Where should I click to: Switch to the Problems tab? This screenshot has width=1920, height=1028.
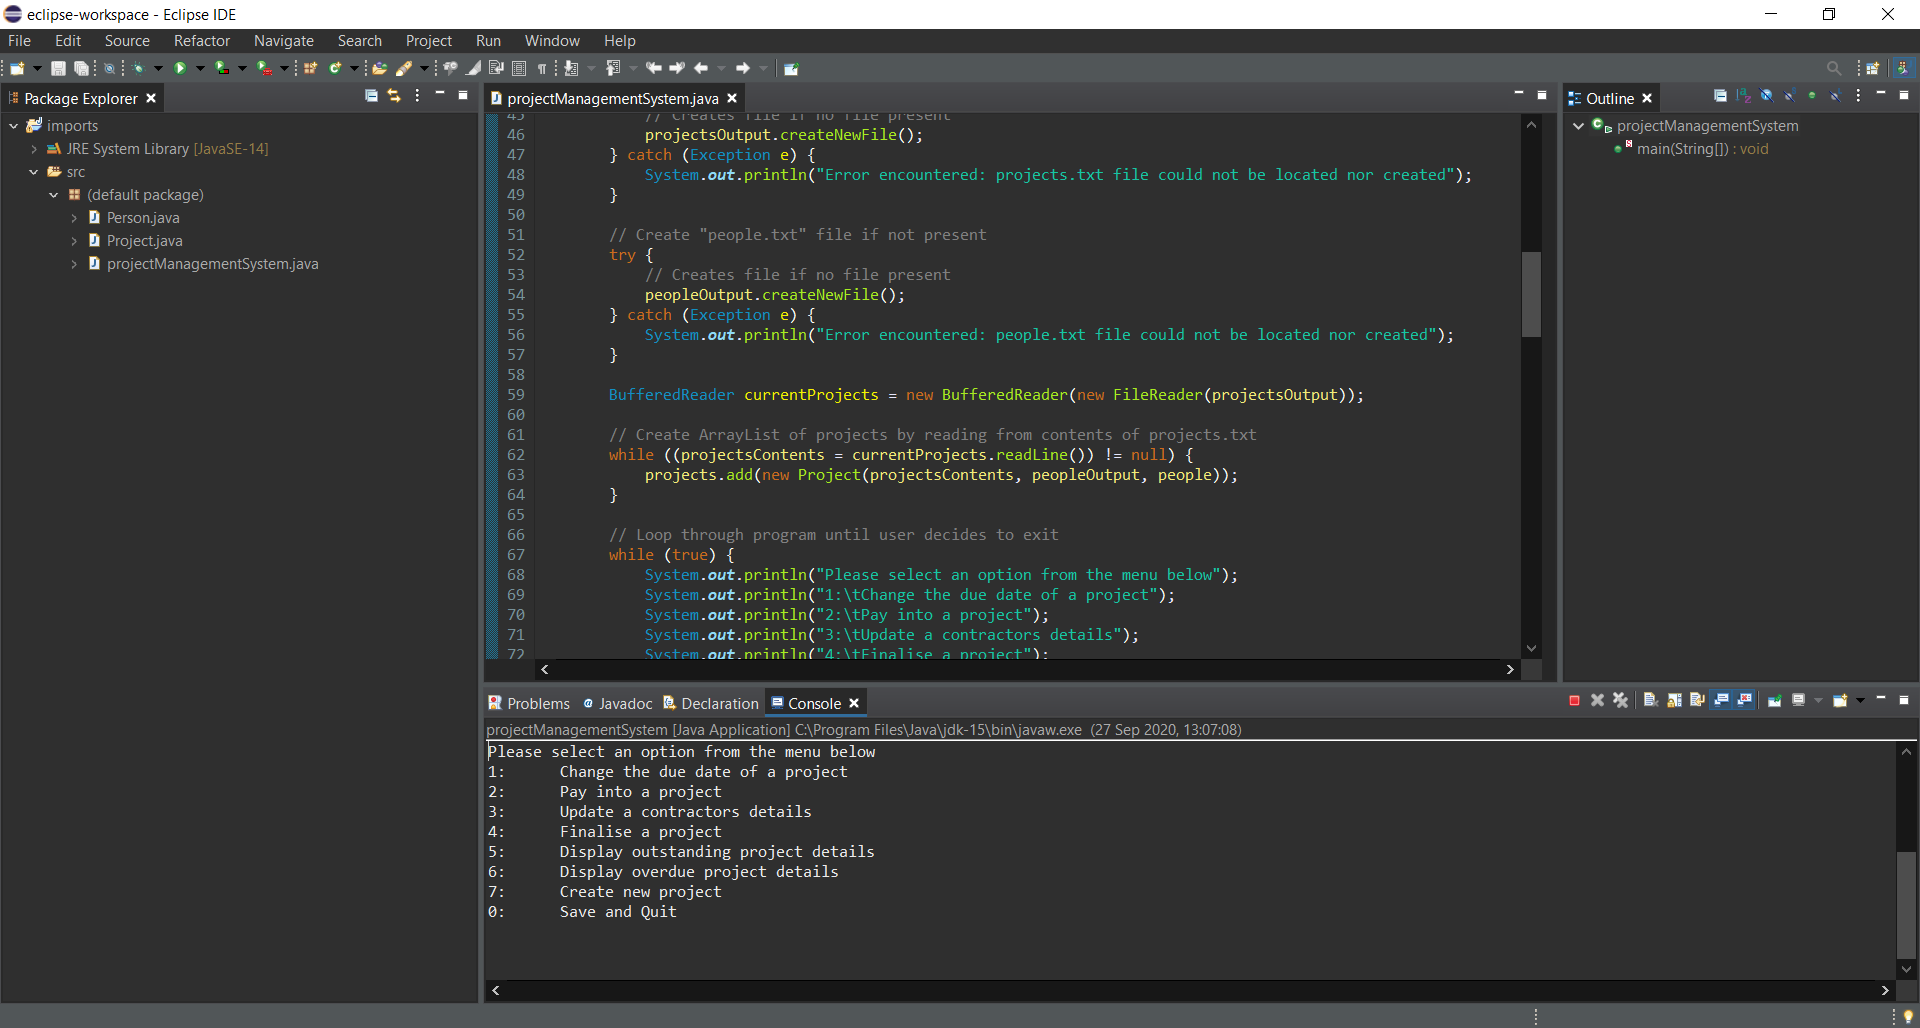[x=529, y=703]
